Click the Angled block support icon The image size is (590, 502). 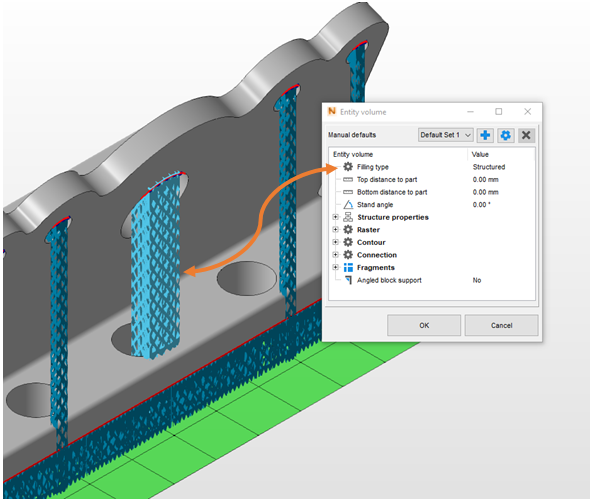point(348,280)
